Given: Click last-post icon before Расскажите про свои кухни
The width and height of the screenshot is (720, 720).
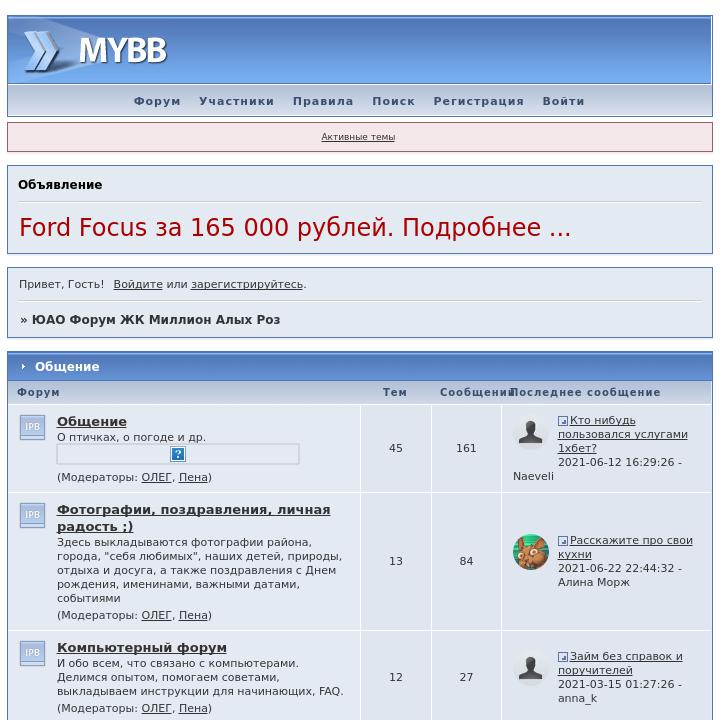Looking at the screenshot, I should tap(563, 541).
